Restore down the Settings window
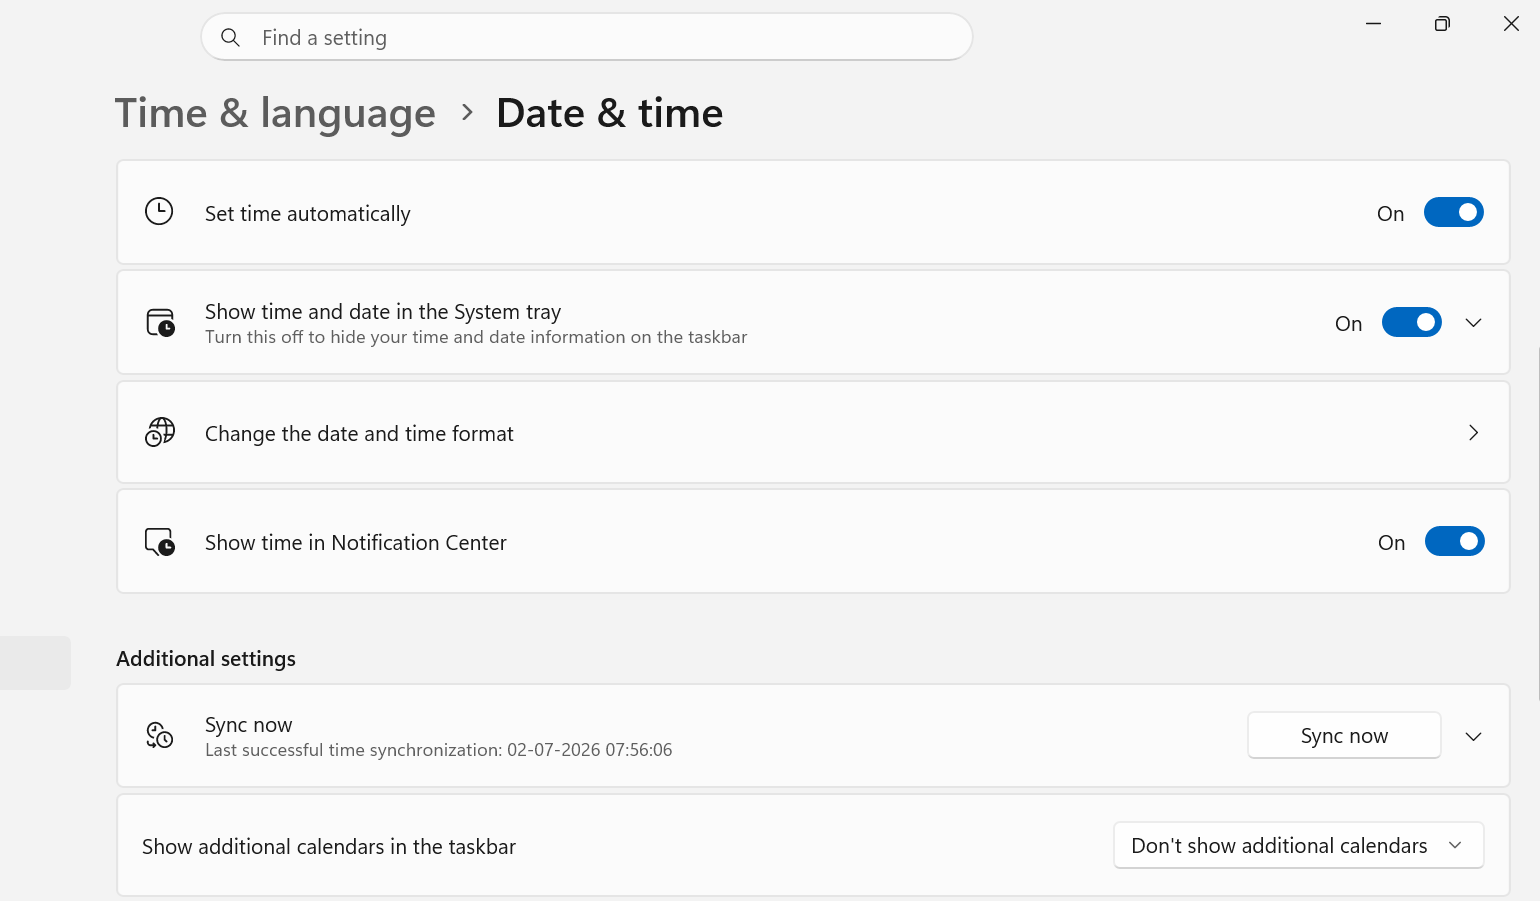Viewport: 1540px width, 901px height. tap(1442, 23)
